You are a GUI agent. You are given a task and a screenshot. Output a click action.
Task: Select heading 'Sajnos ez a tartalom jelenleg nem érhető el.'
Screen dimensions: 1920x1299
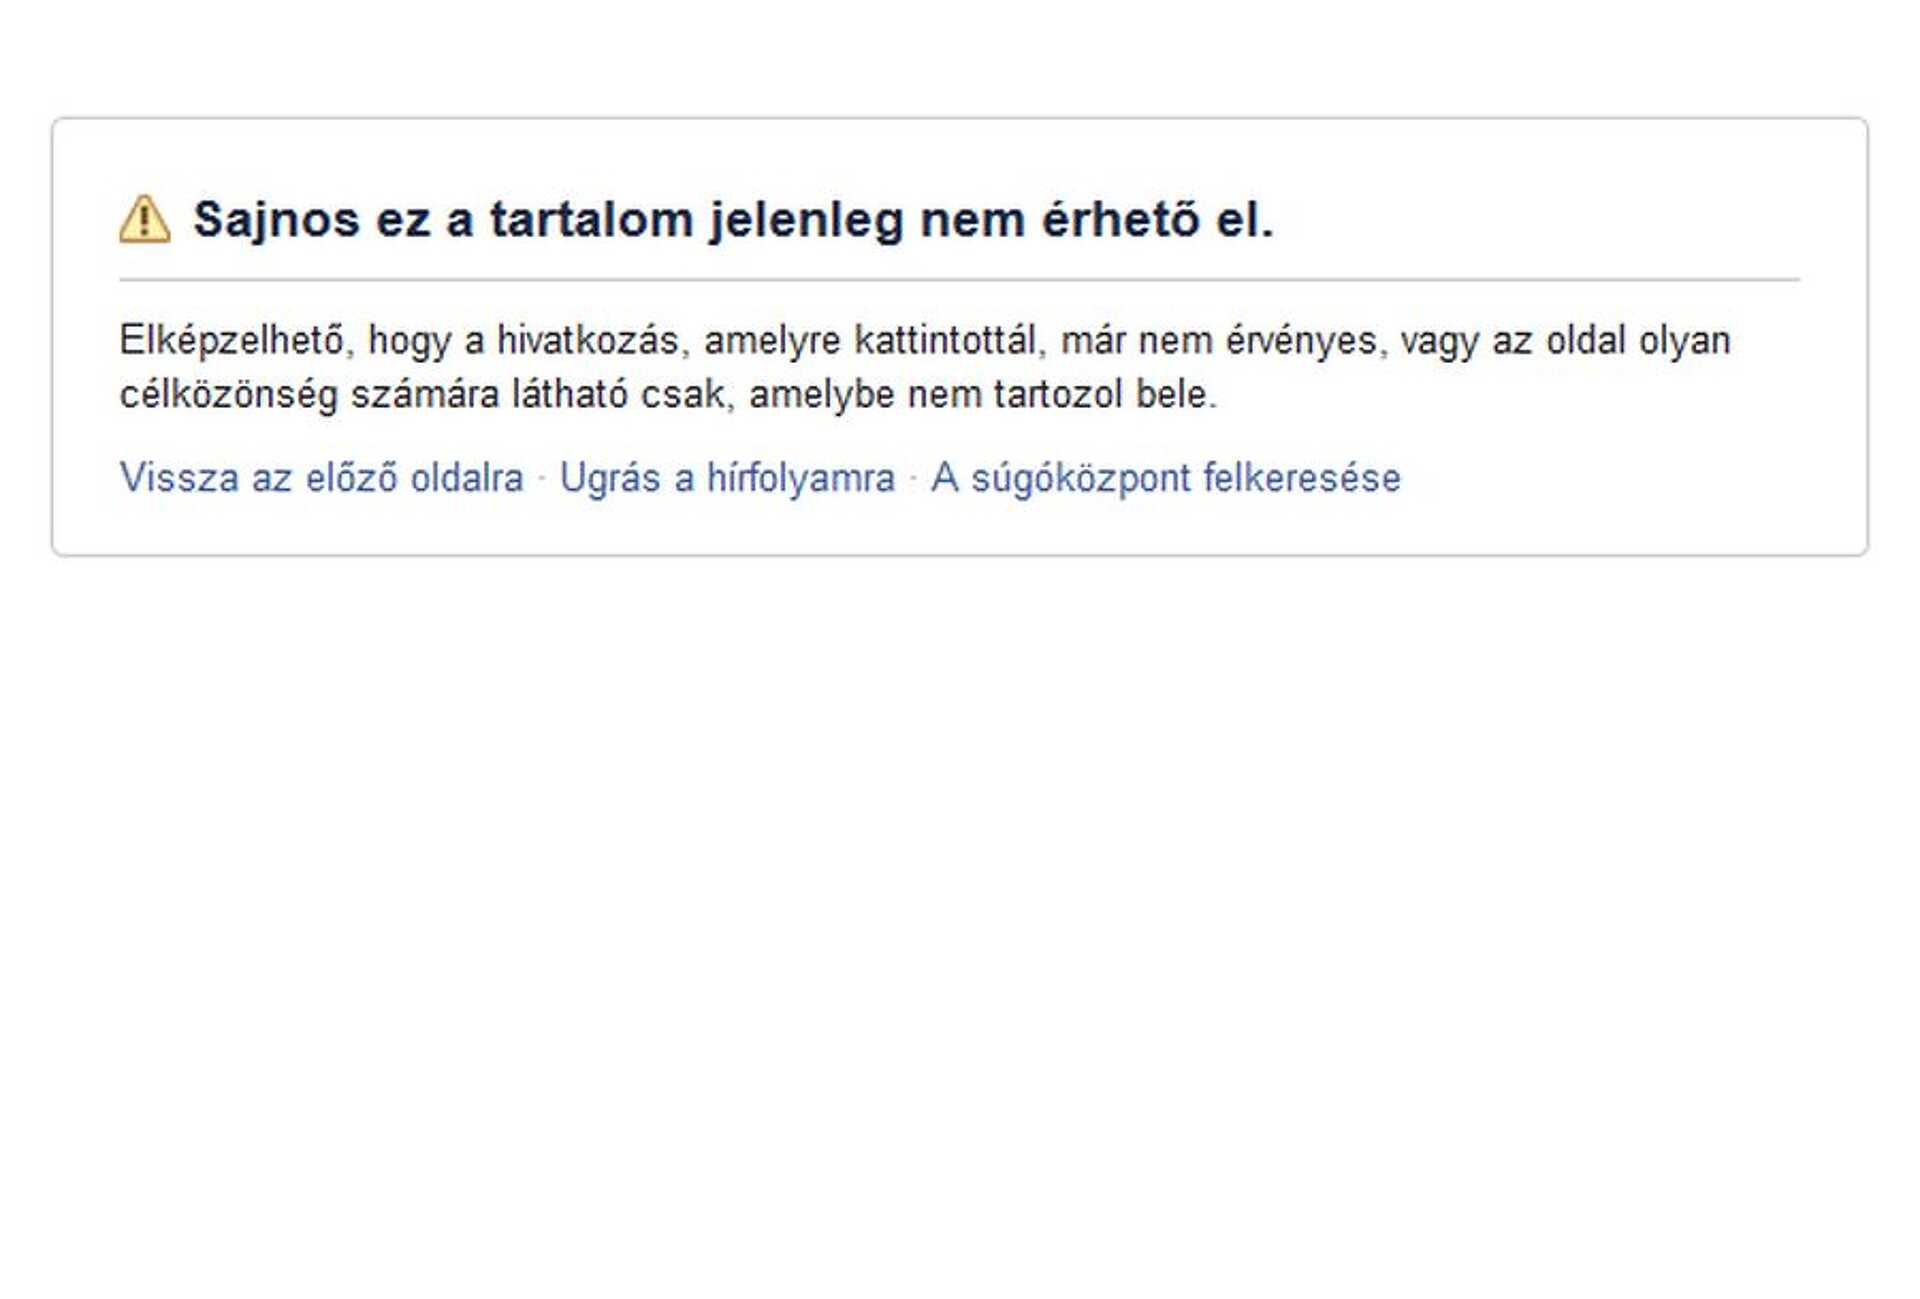pyautogui.click(x=733, y=220)
